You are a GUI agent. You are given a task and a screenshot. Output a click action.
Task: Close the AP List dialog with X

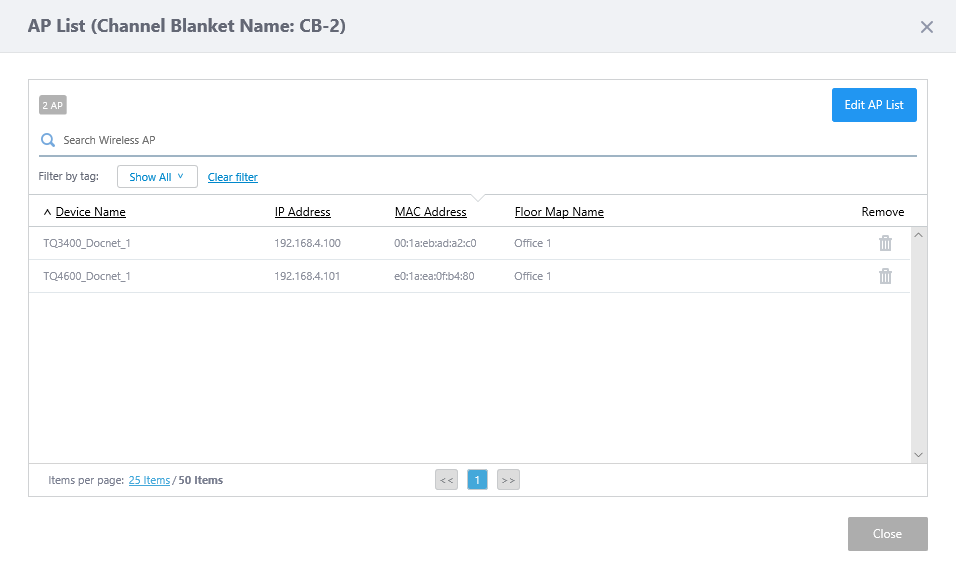point(926,27)
